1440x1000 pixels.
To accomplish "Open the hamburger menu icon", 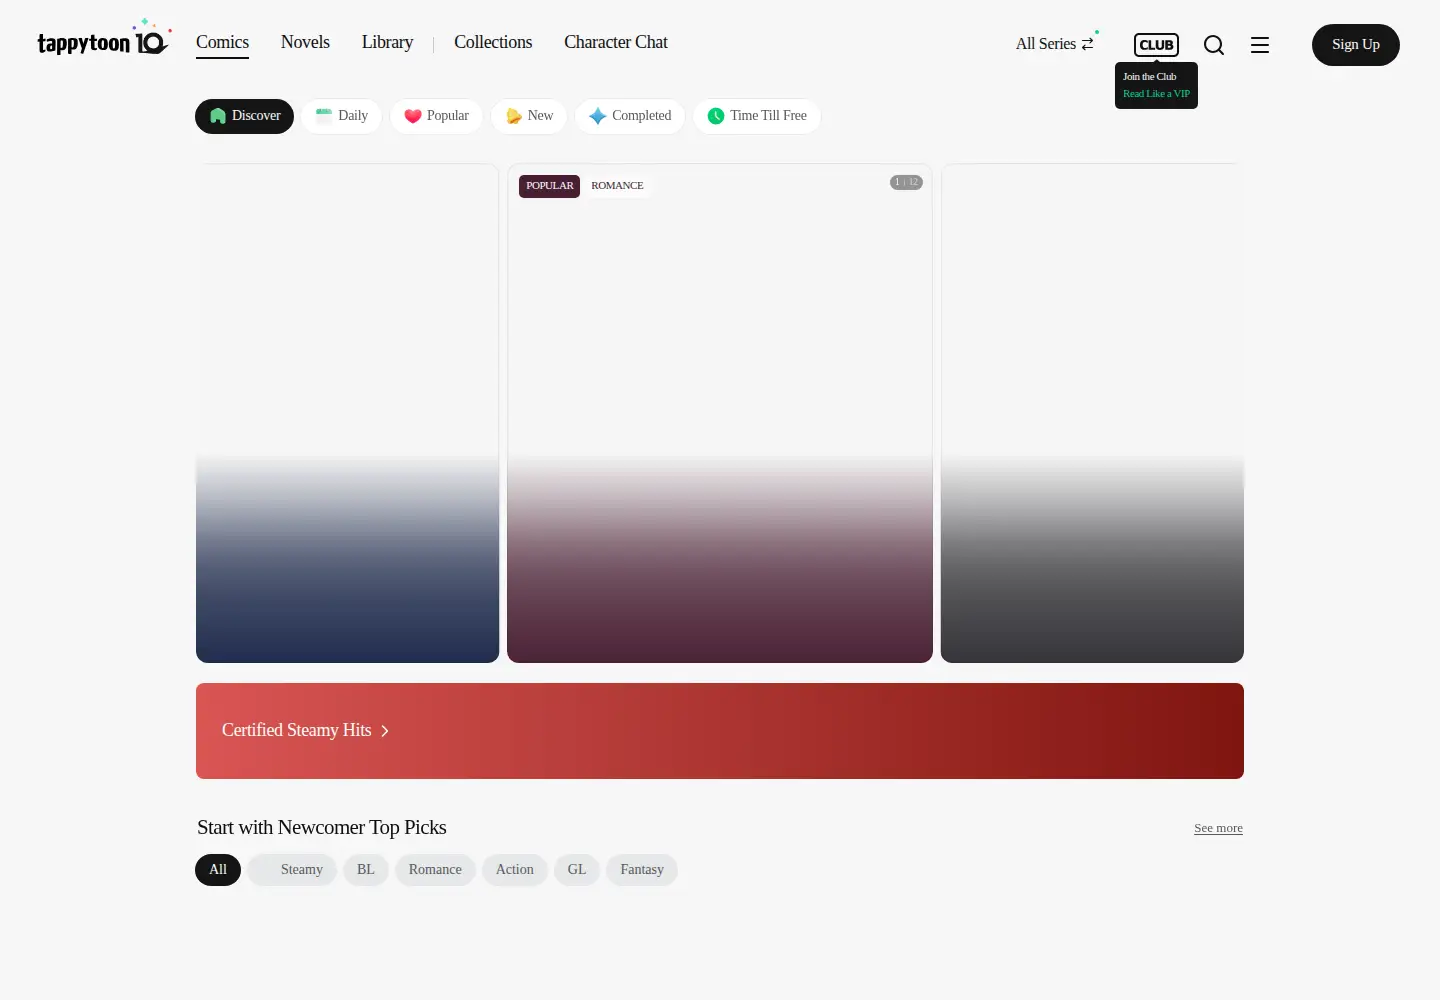I will point(1260,45).
